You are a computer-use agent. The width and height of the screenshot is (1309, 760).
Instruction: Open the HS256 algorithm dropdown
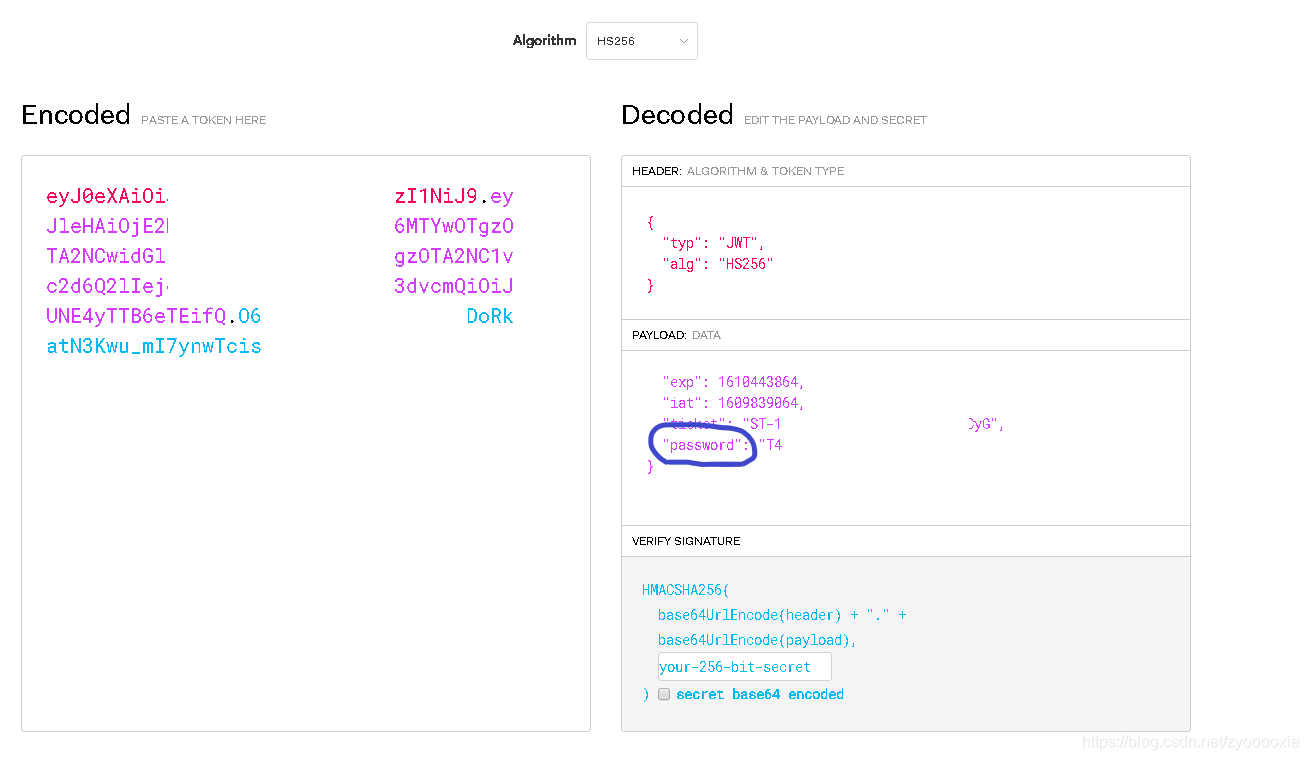point(641,41)
